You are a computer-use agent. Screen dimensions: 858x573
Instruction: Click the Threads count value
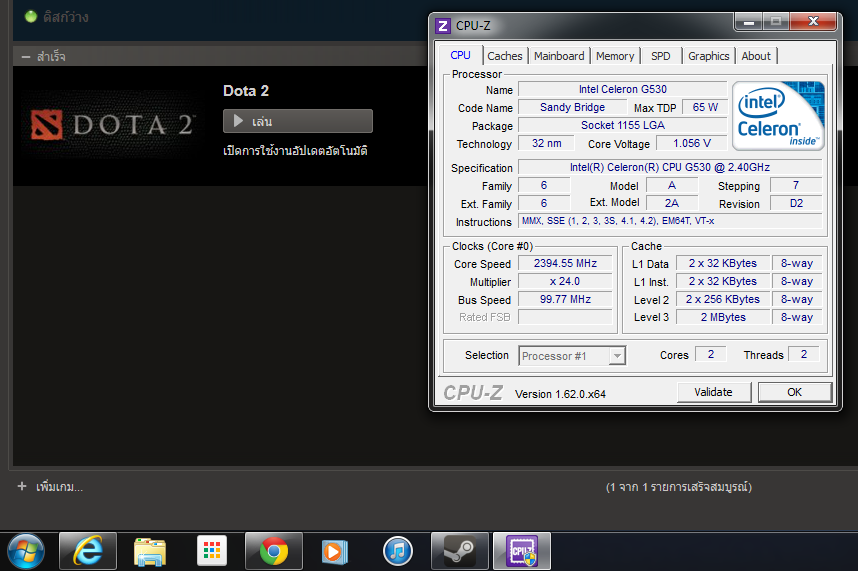coord(803,354)
